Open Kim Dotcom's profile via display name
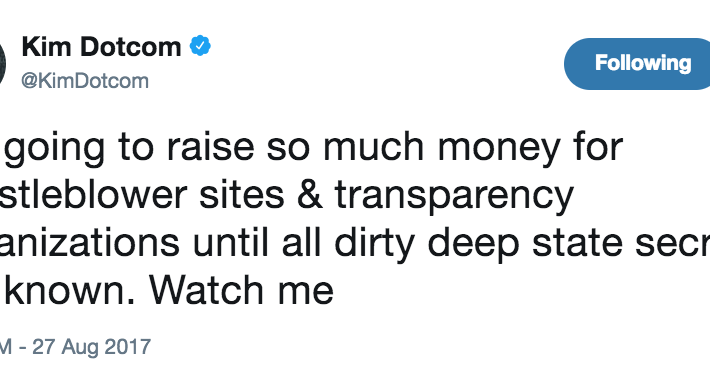The image size is (710, 374). [x=101, y=47]
